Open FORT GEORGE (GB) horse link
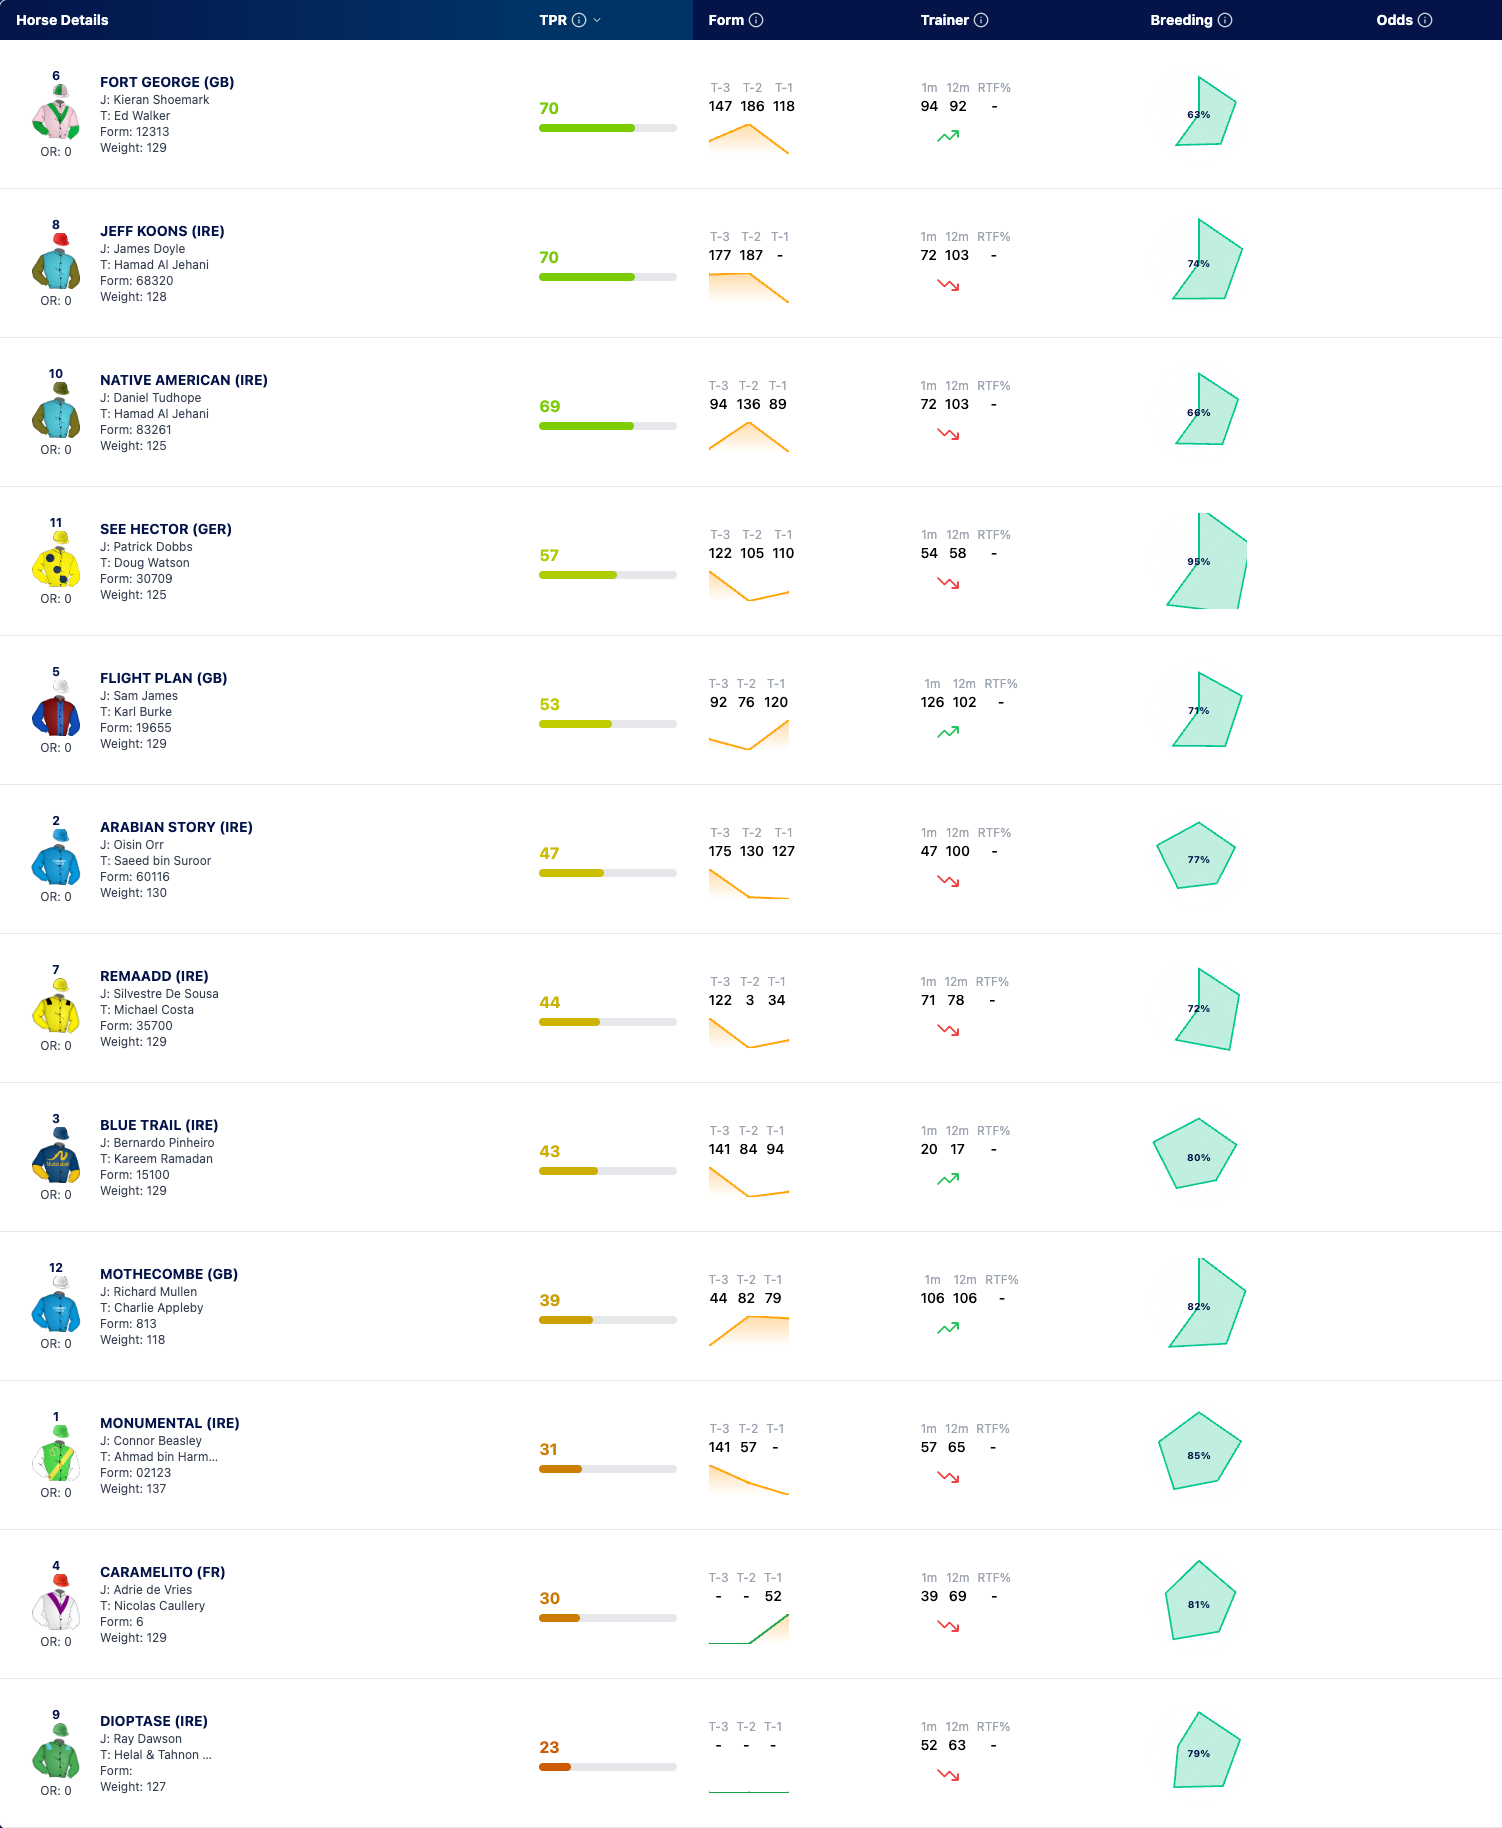This screenshot has width=1502, height=1828. (x=167, y=82)
